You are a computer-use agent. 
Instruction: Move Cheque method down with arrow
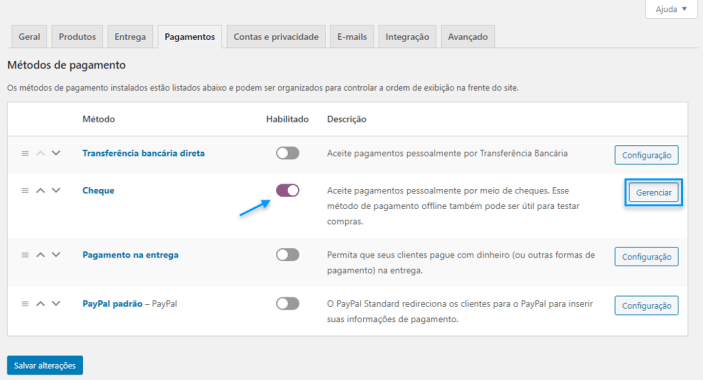pyautogui.click(x=56, y=190)
